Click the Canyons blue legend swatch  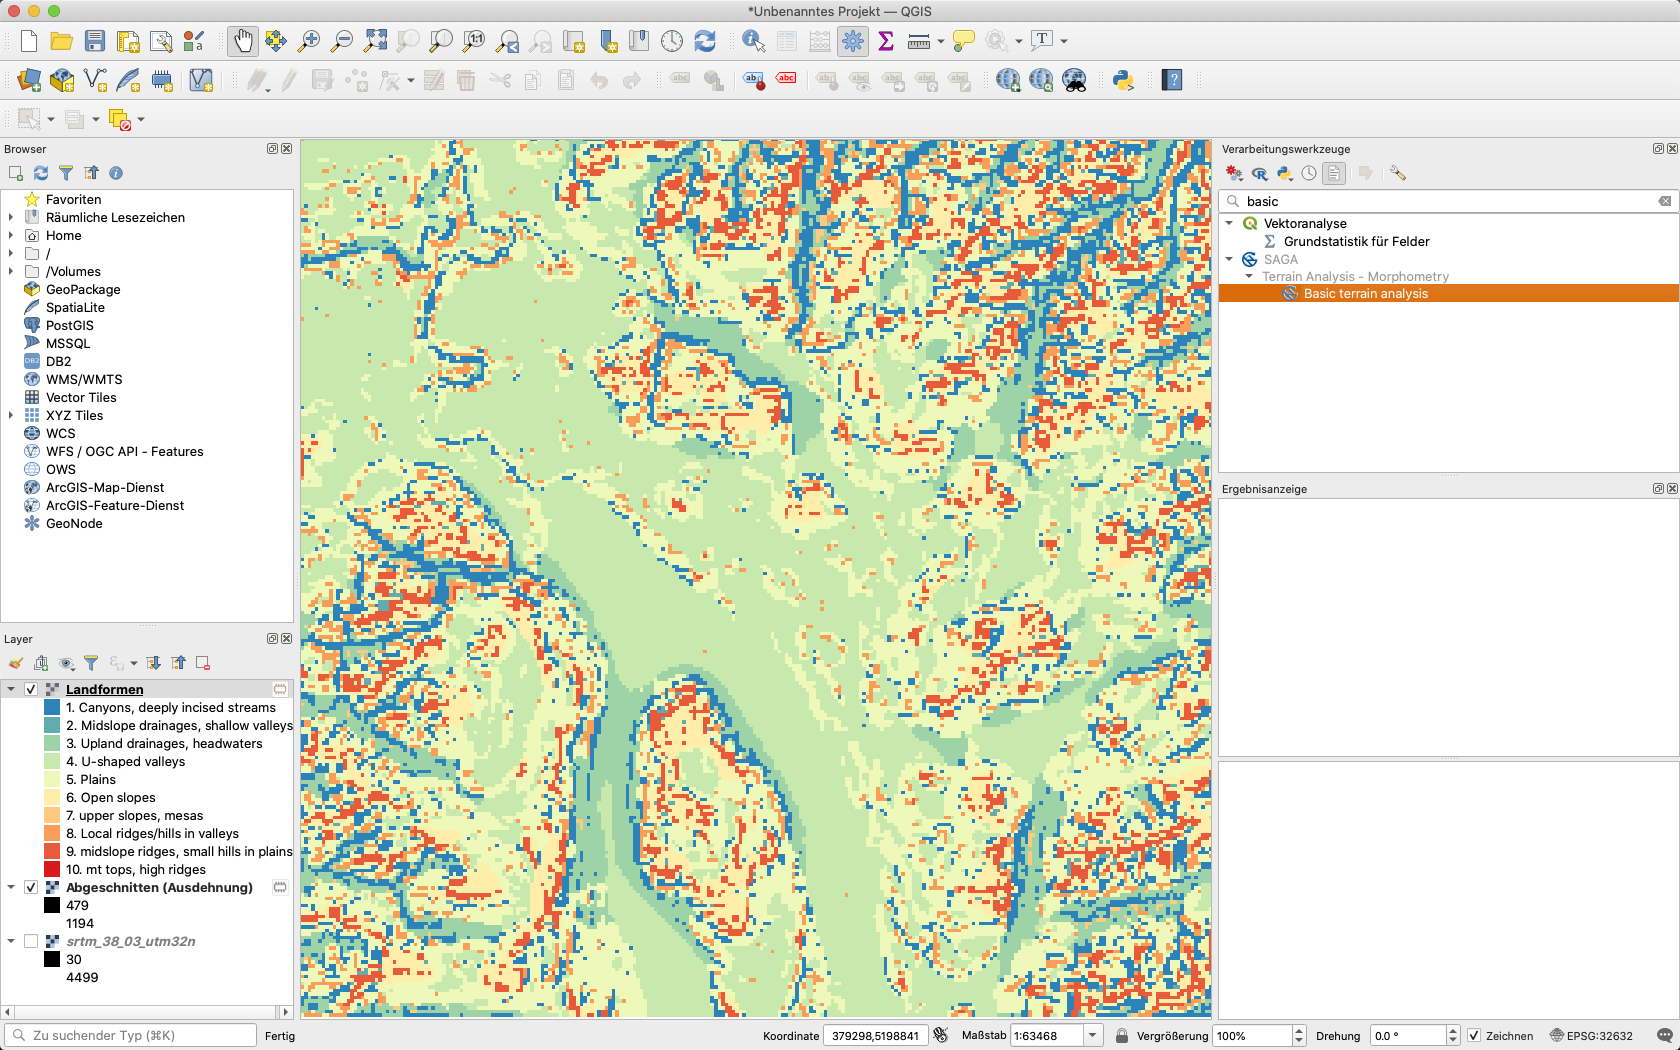point(52,707)
